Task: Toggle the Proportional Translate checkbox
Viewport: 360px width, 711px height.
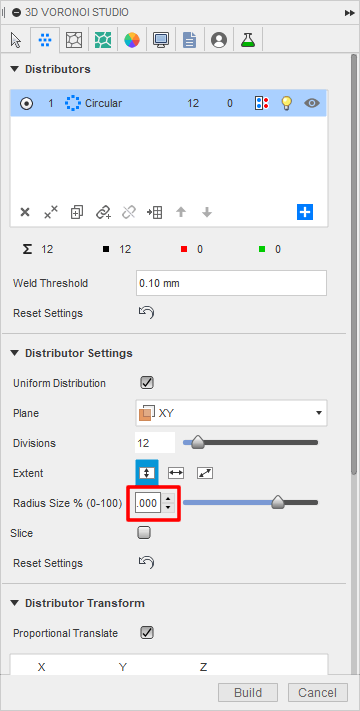Action: click(146, 633)
